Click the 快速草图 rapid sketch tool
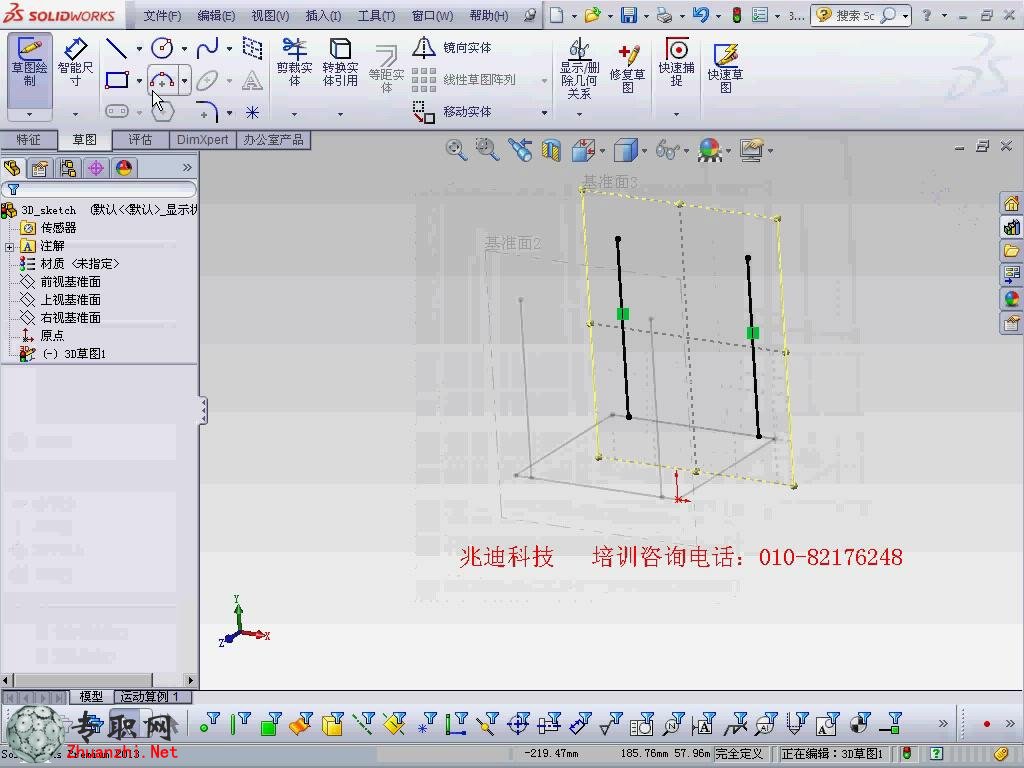This screenshot has width=1024, height=768. [x=726, y=68]
